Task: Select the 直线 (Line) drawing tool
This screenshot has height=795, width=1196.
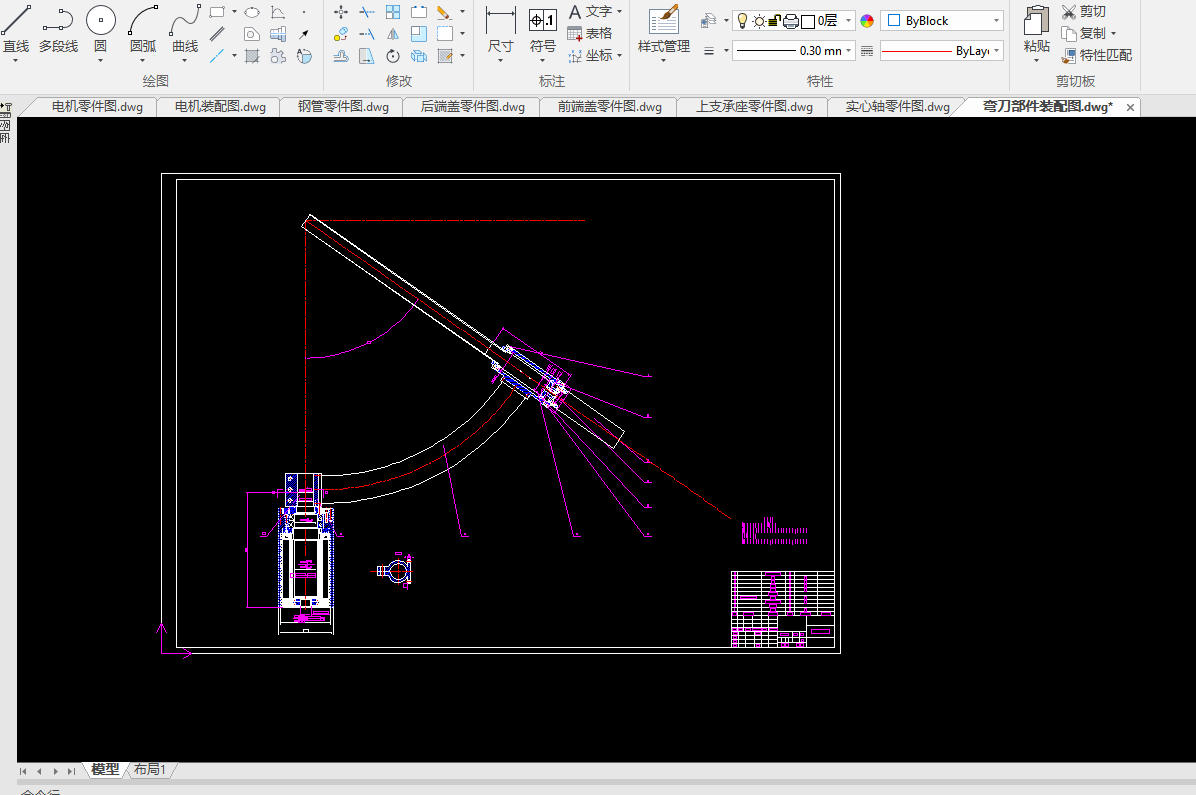Action: [x=16, y=28]
